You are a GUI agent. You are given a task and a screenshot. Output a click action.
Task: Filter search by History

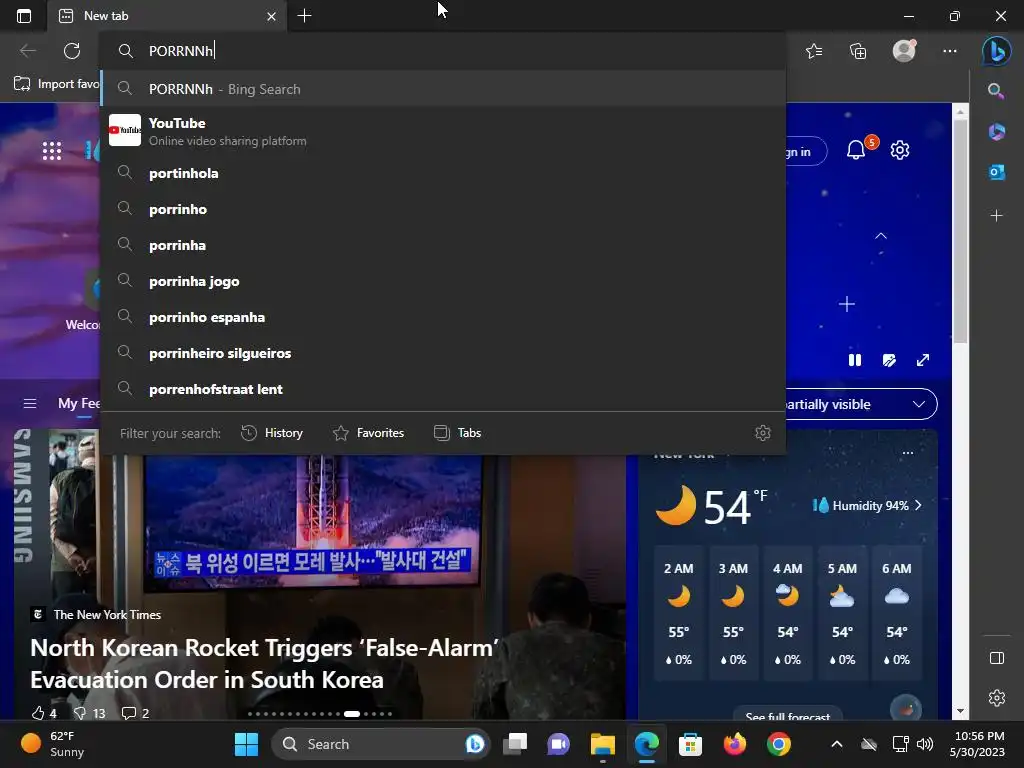click(x=272, y=433)
